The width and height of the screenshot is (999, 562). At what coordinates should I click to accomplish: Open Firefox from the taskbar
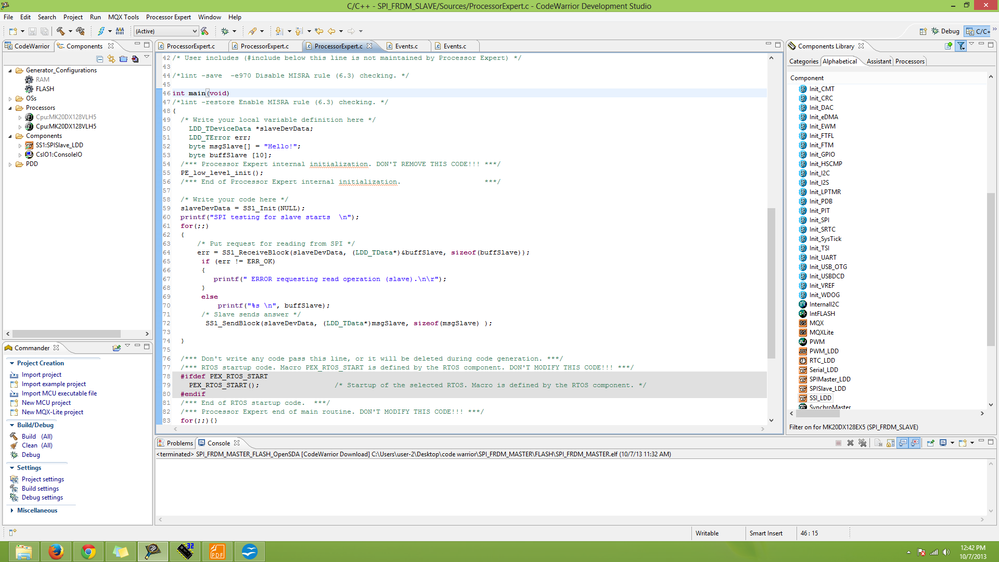coord(56,551)
